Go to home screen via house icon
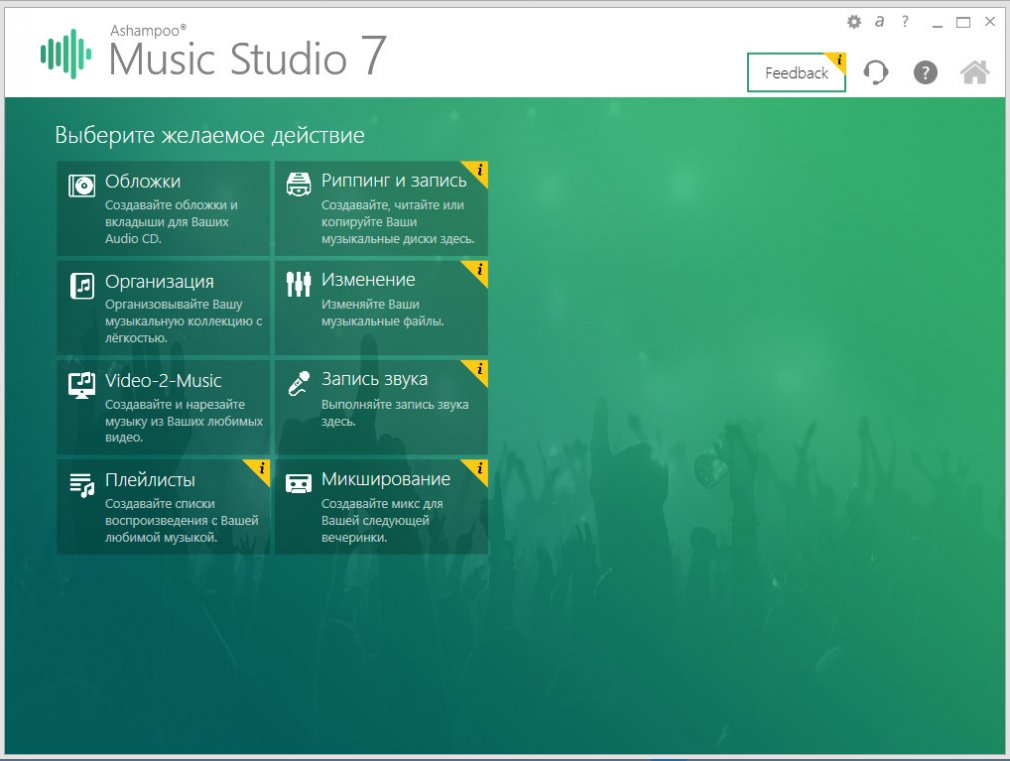Image resolution: width=1010 pixels, height=761 pixels. coord(975,72)
